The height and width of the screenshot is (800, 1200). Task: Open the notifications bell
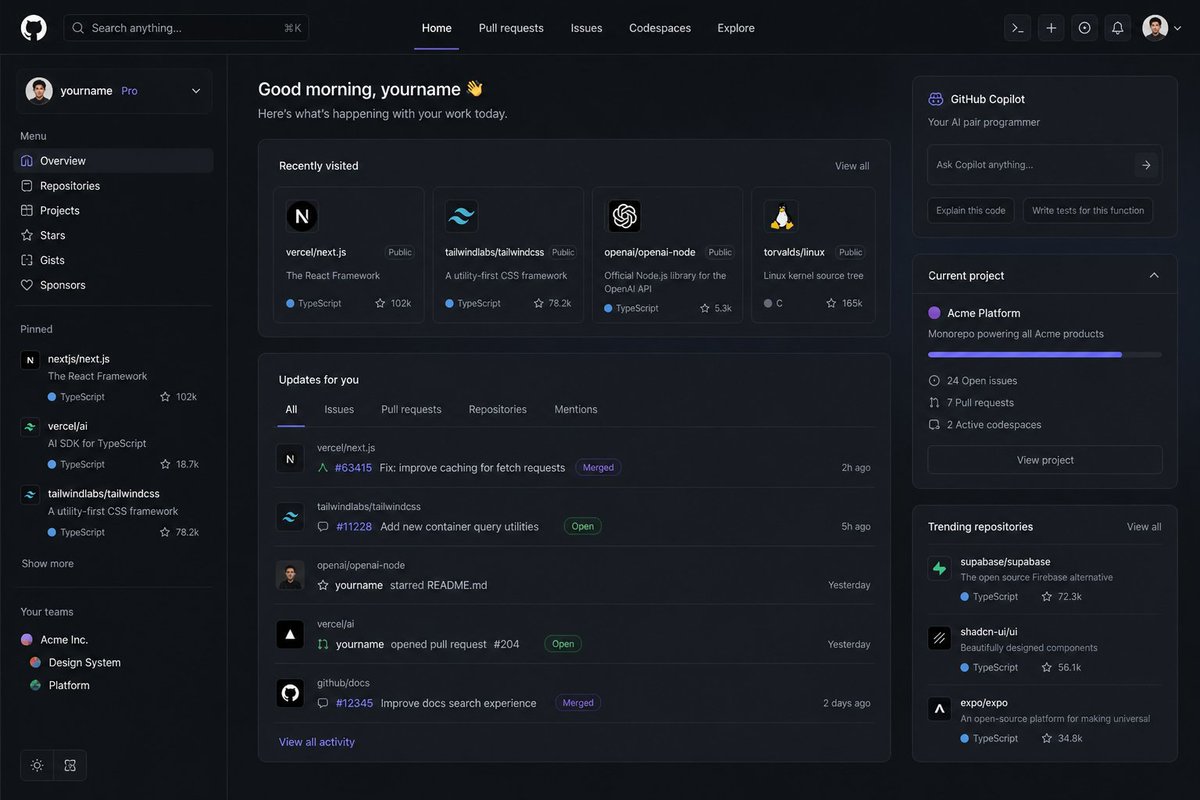(x=1118, y=28)
